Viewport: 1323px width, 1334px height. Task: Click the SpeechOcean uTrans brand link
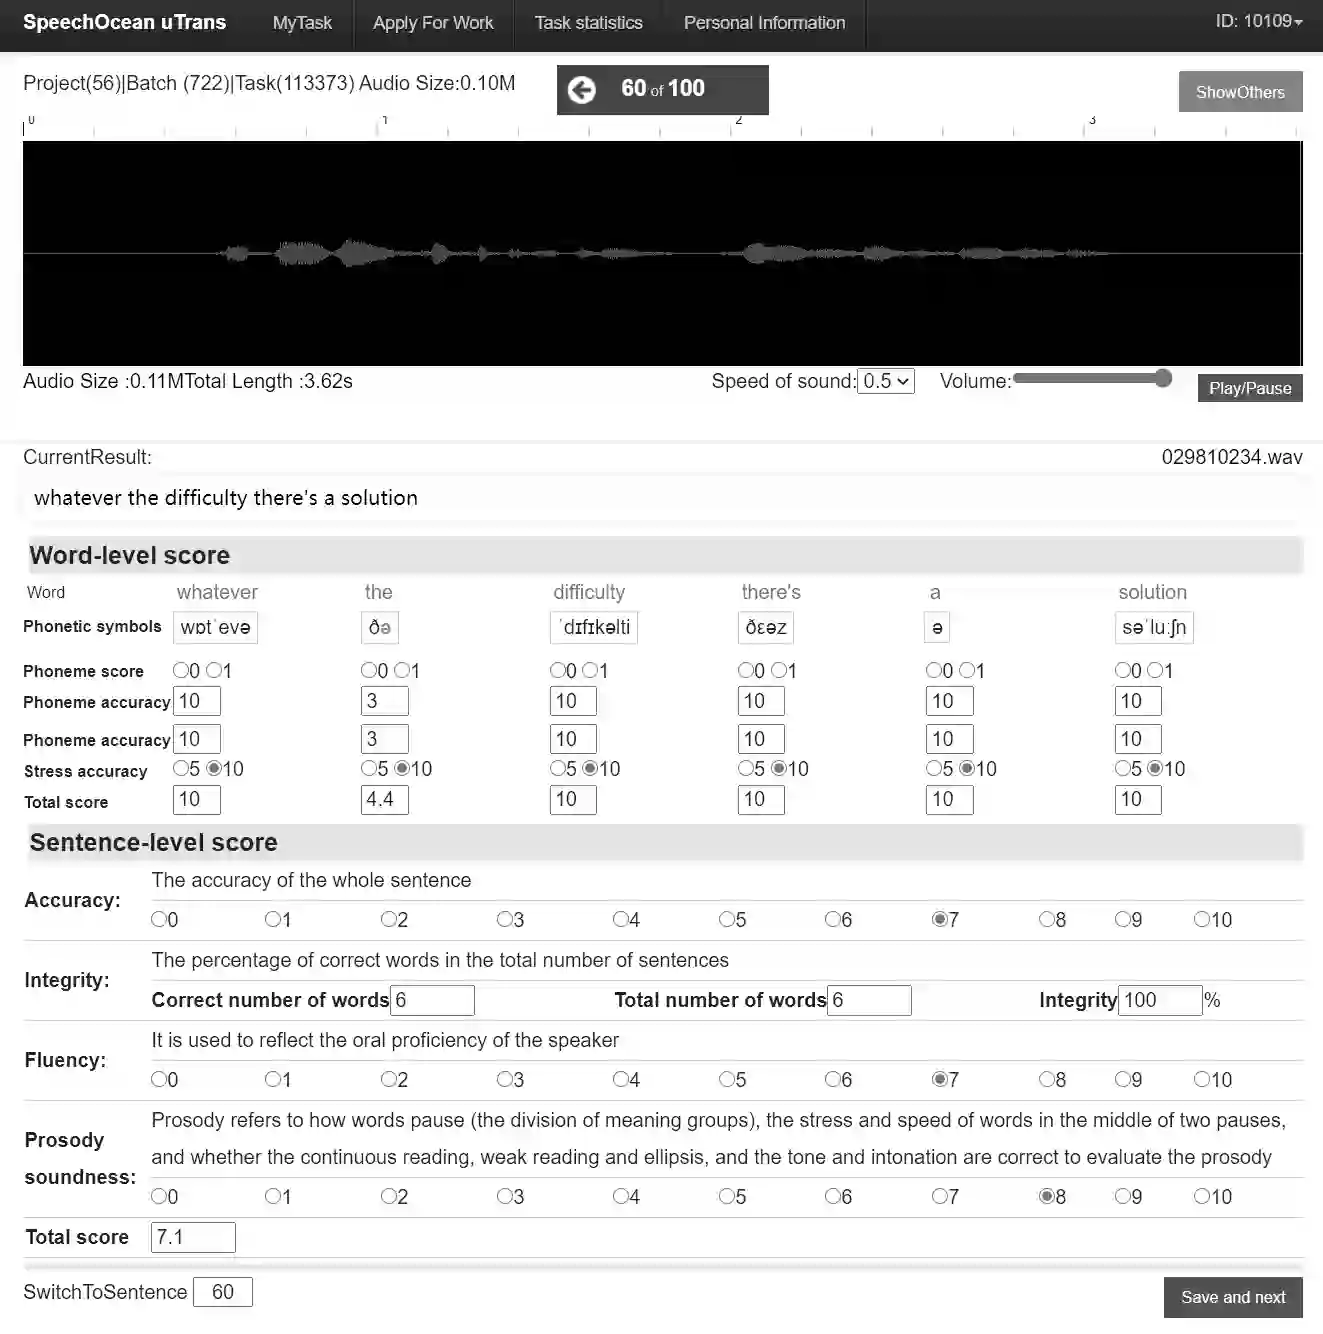(124, 22)
